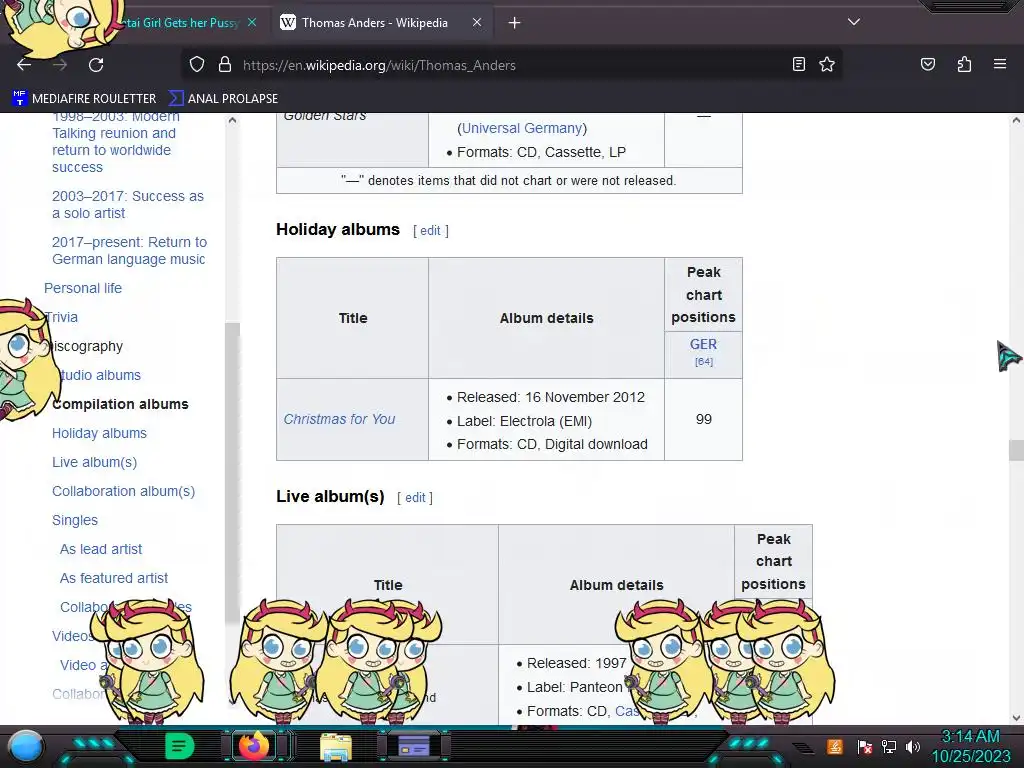Select the chart position value 99

point(703,419)
